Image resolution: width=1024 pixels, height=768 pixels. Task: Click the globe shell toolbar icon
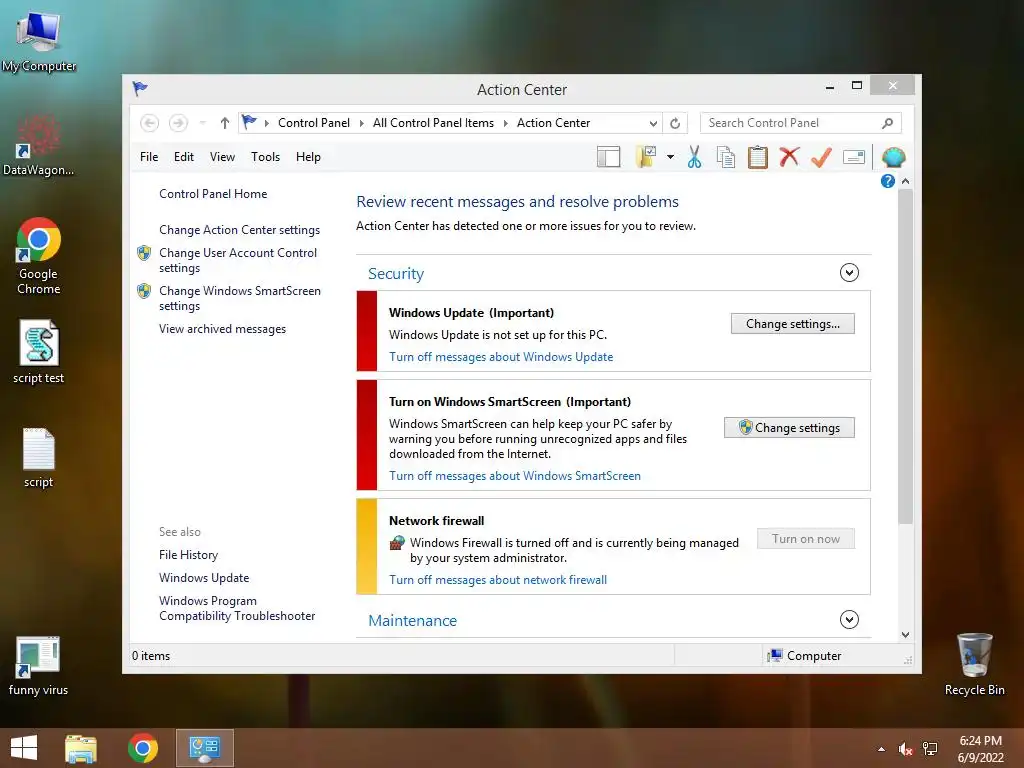pyautogui.click(x=893, y=157)
